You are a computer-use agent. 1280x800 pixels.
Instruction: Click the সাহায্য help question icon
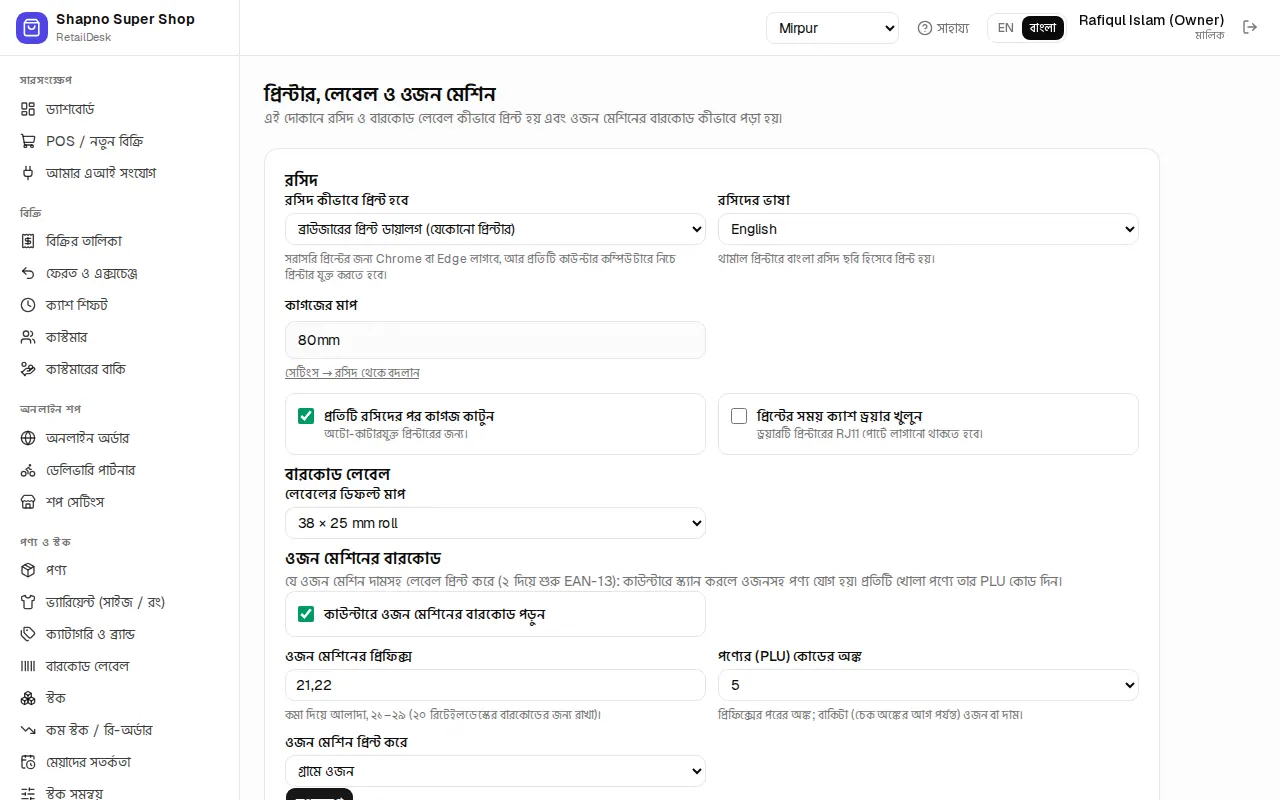click(925, 28)
